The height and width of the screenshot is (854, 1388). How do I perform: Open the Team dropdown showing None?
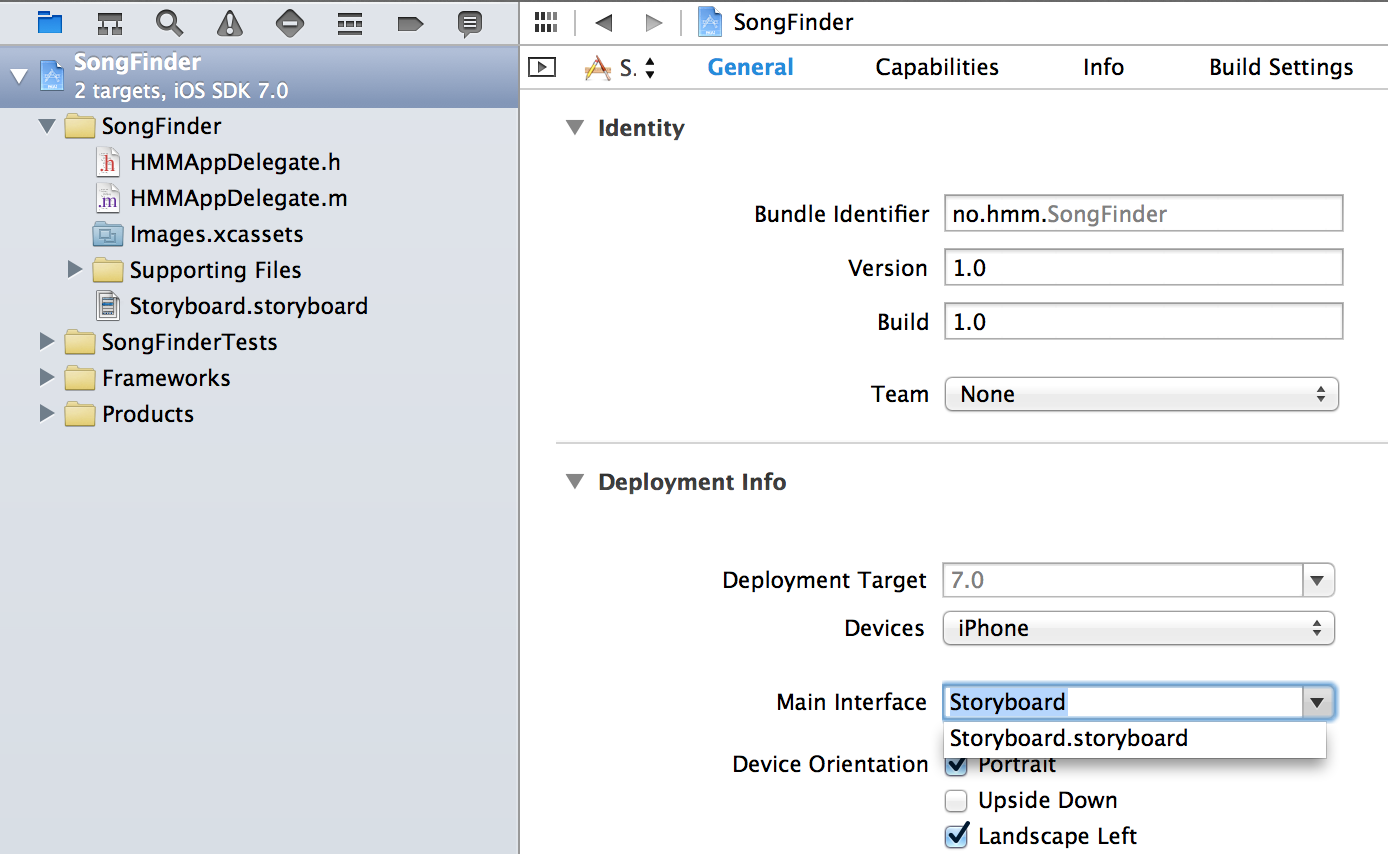click(1141, 394)
